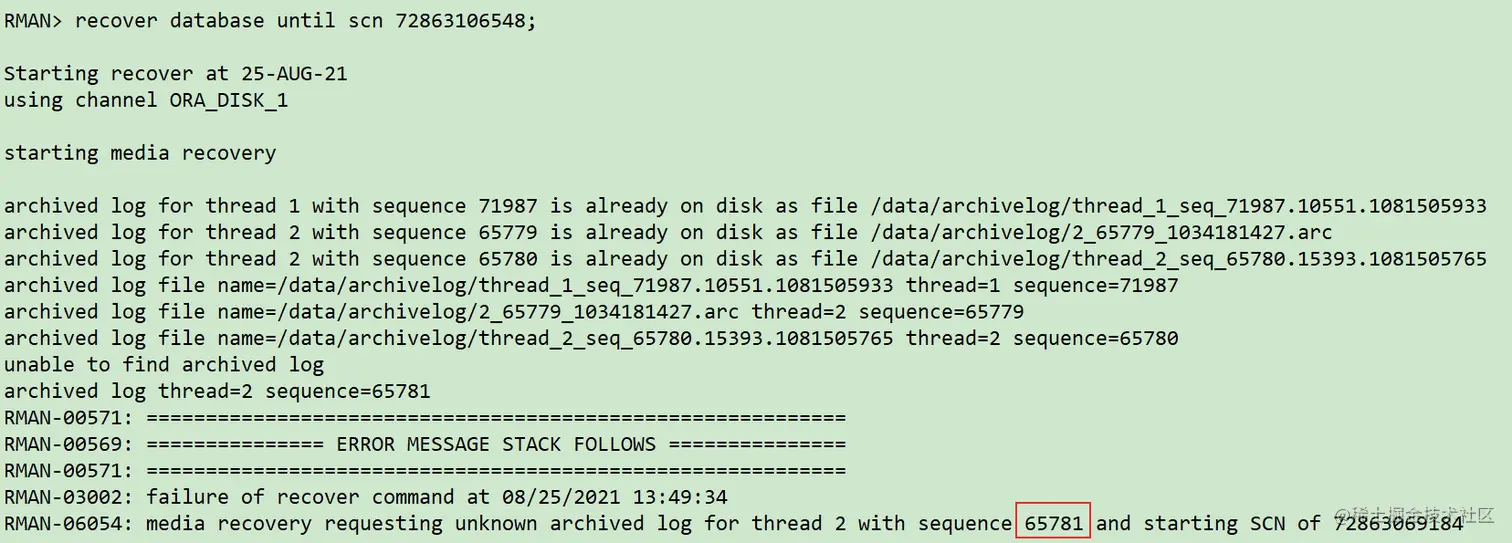Click the 'starting media recovery' line
1512x543 pixels.
[x=140, y=153]
